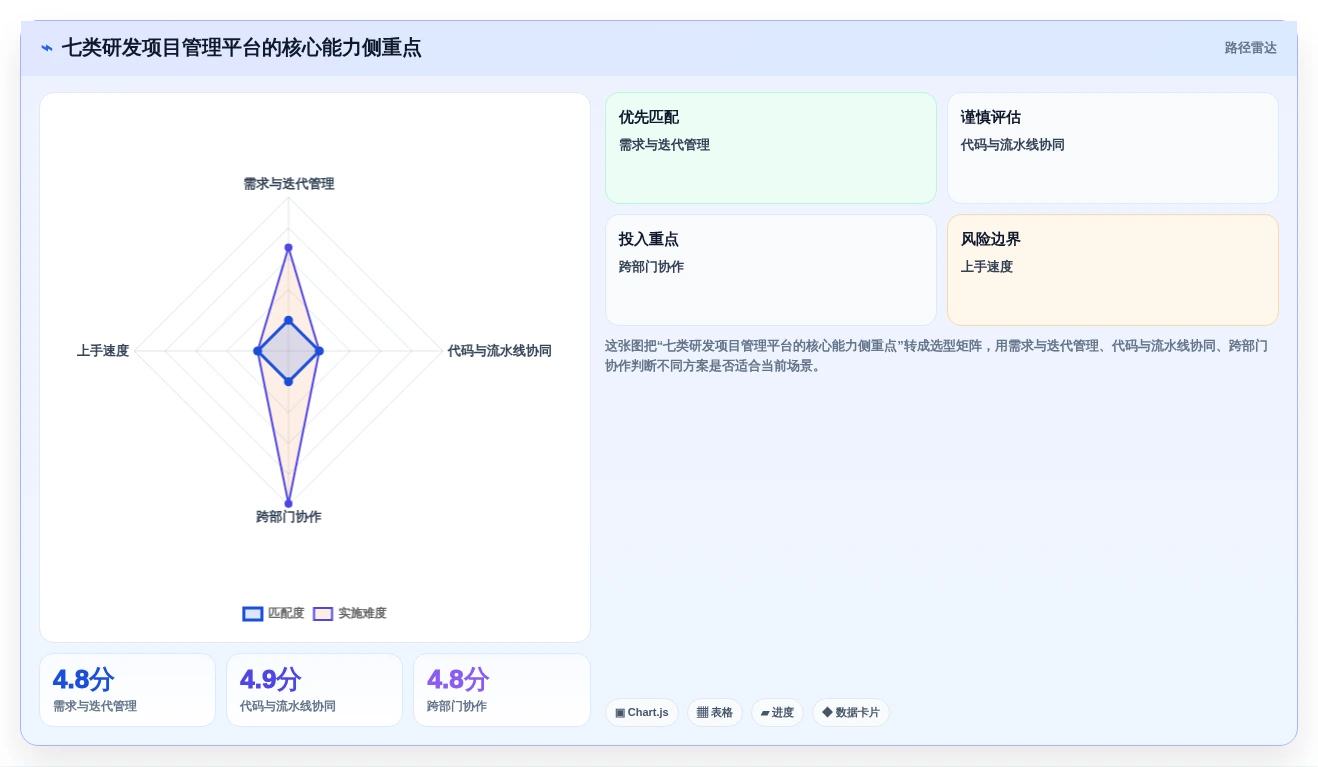Image resolution: width=1318 pixels, height=767 pixels.
Task: Click the 上手速度 radar axis label
Action: pos(103,351)
